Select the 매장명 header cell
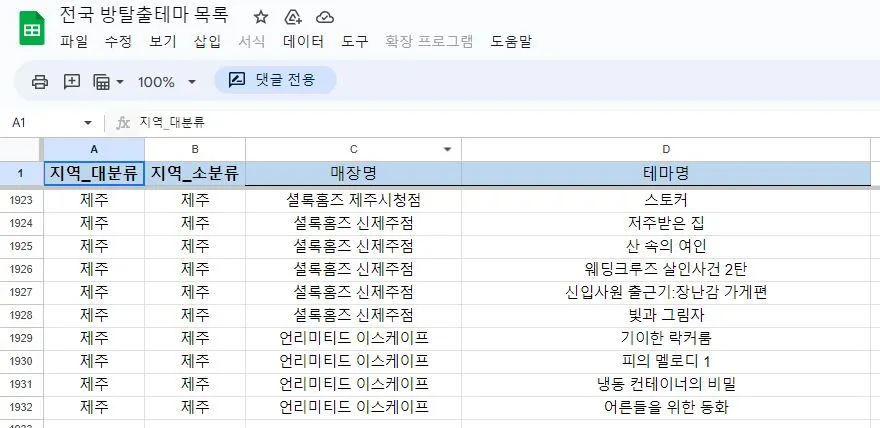Viewport: 880px width, 428px height. [354, 173]
